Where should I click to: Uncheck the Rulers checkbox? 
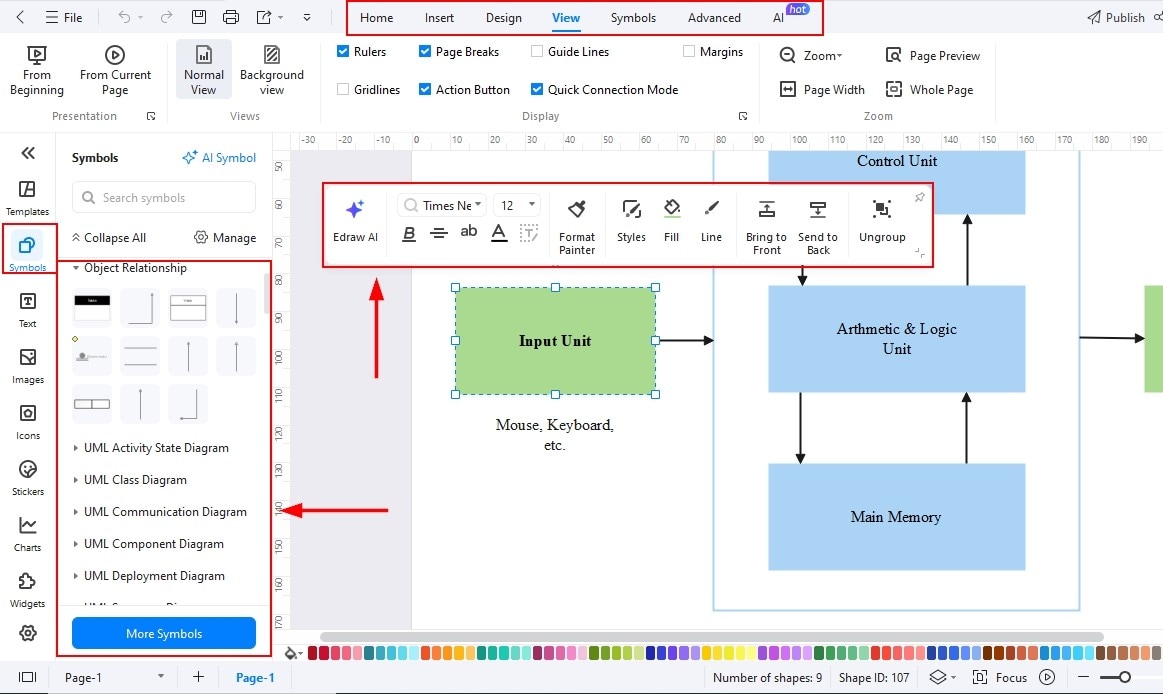click(x=343, y=51)
